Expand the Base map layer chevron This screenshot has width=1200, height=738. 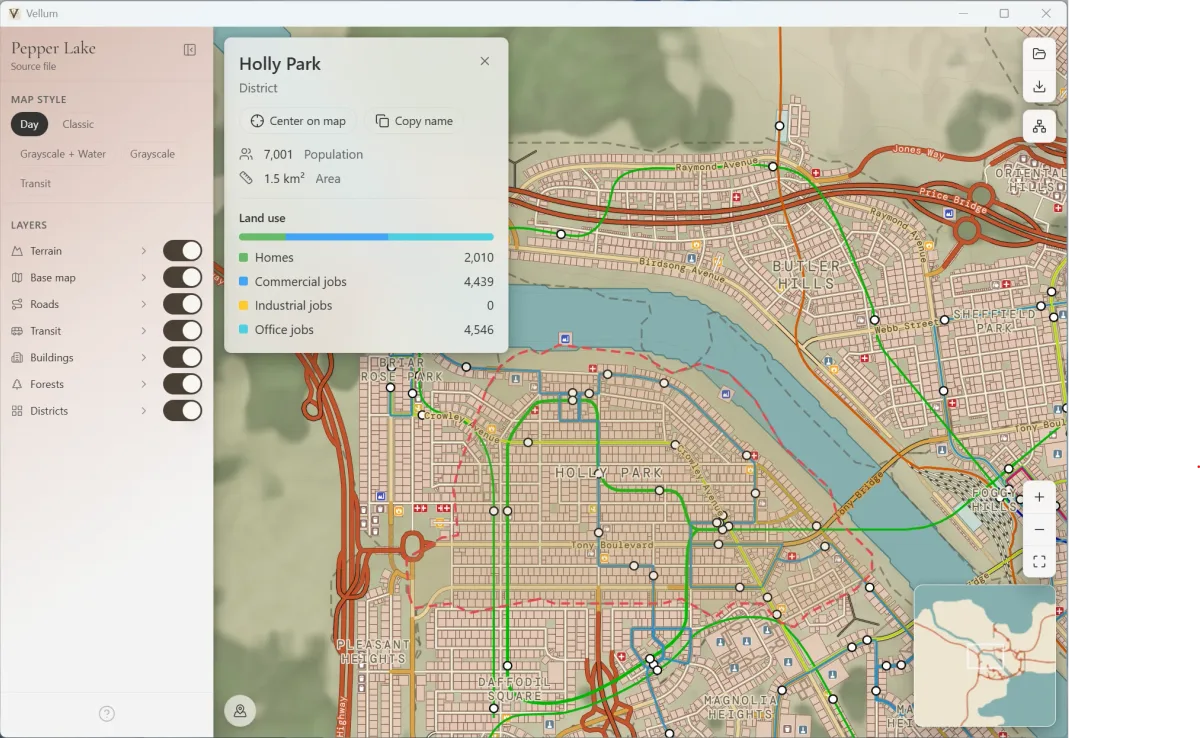144,278
